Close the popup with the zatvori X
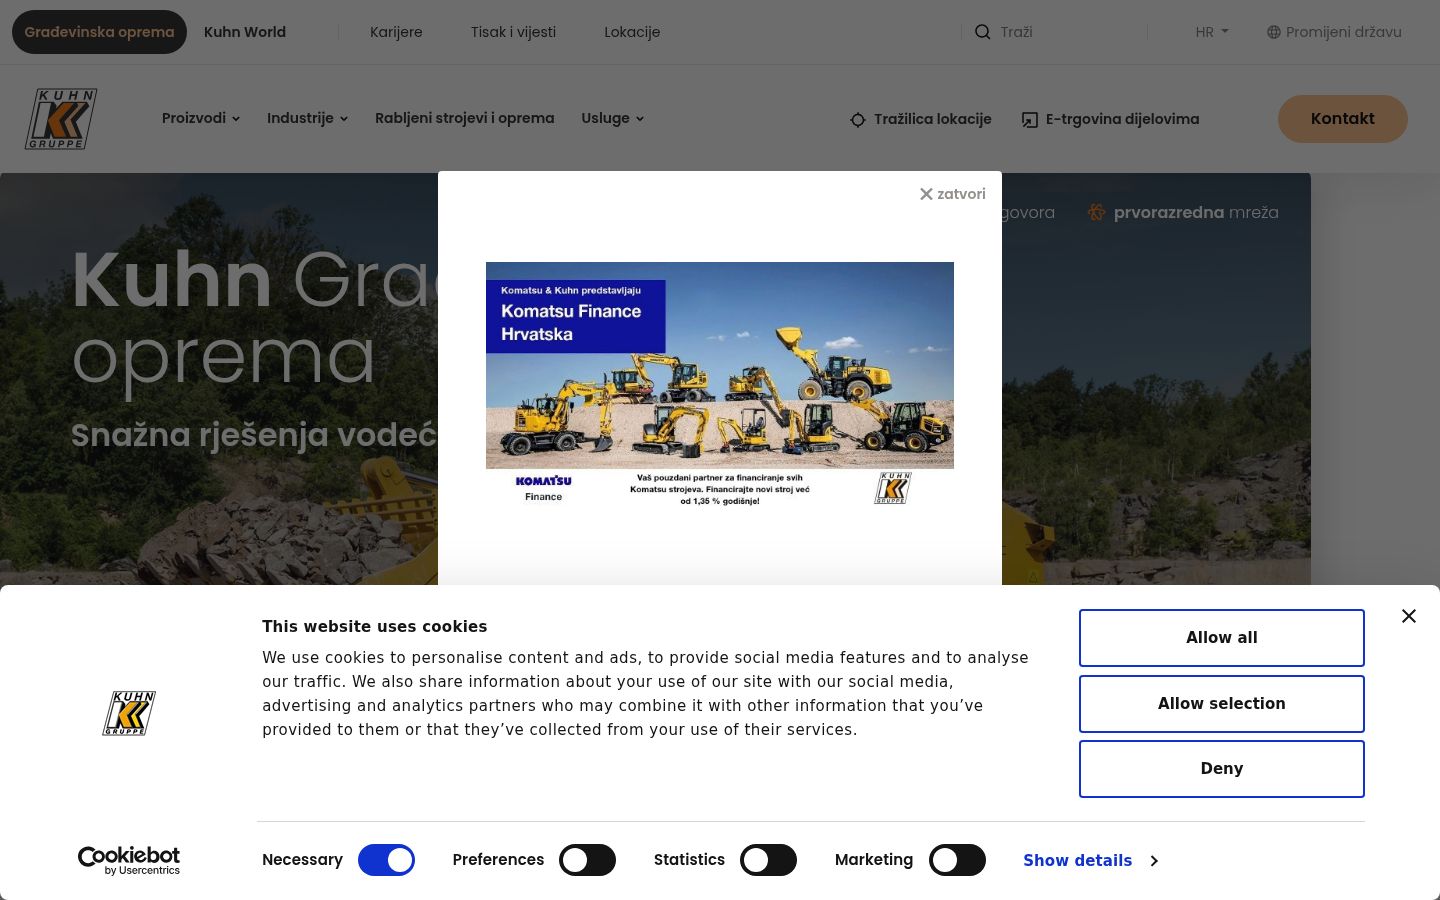This screenshot has height=900, width=1440. [x=953, y=194]
